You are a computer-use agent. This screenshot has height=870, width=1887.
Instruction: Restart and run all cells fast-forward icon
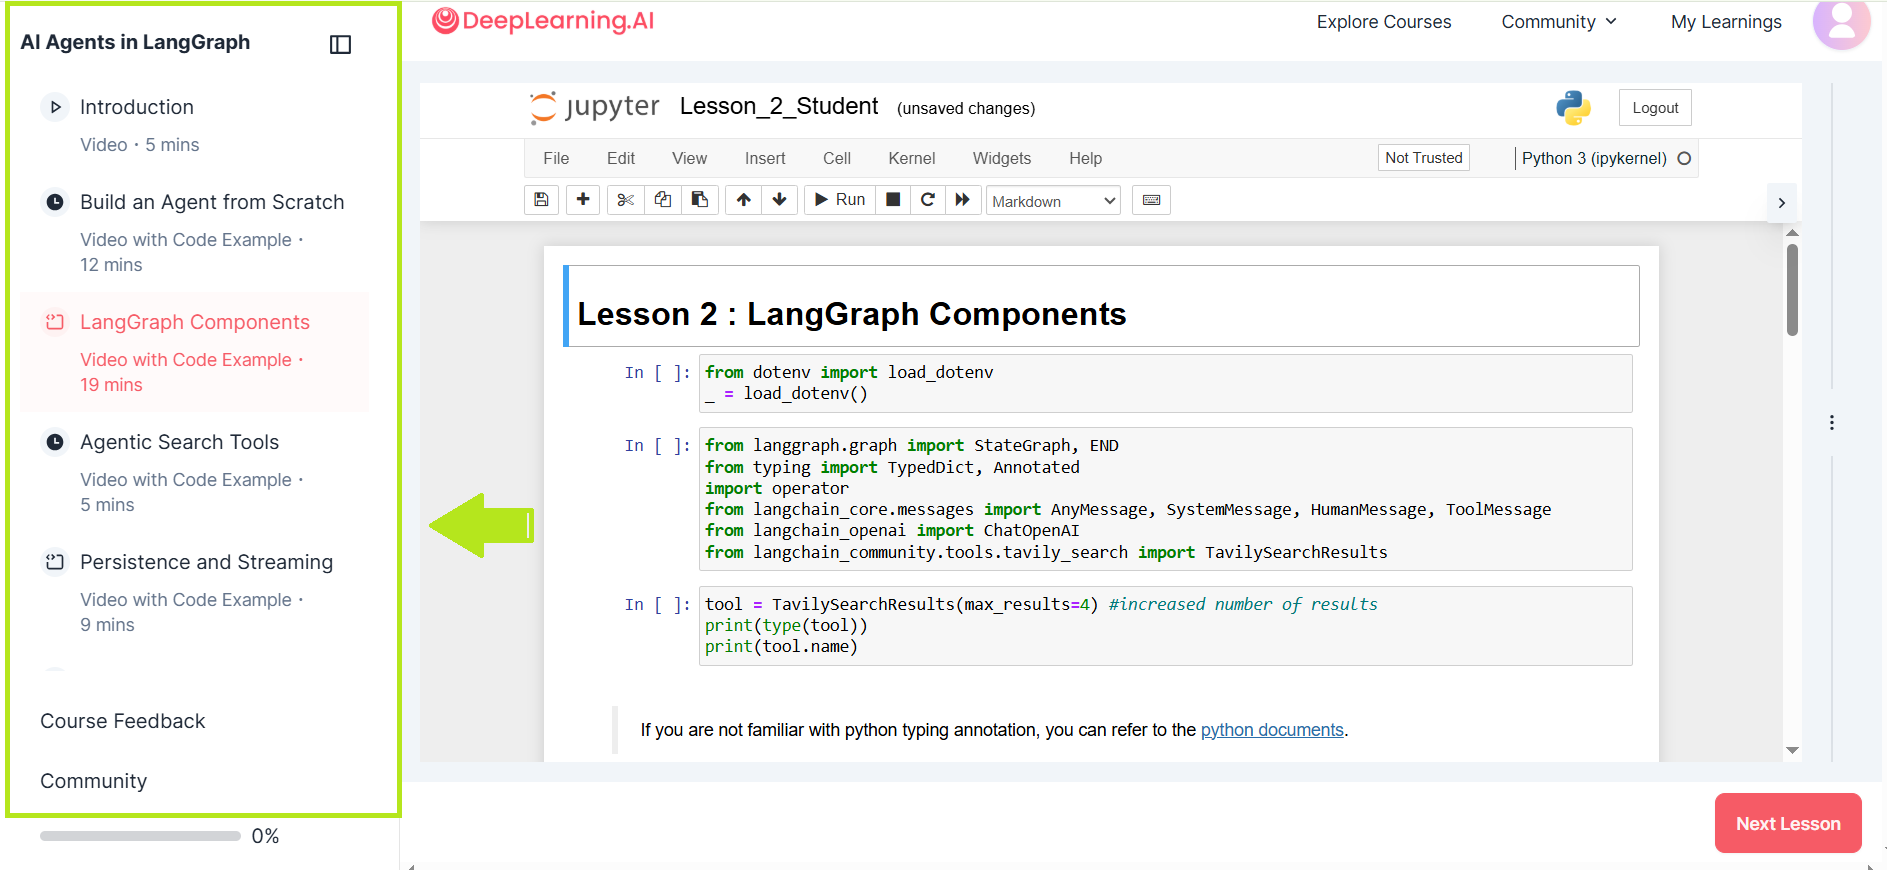(x=962, y=200)
